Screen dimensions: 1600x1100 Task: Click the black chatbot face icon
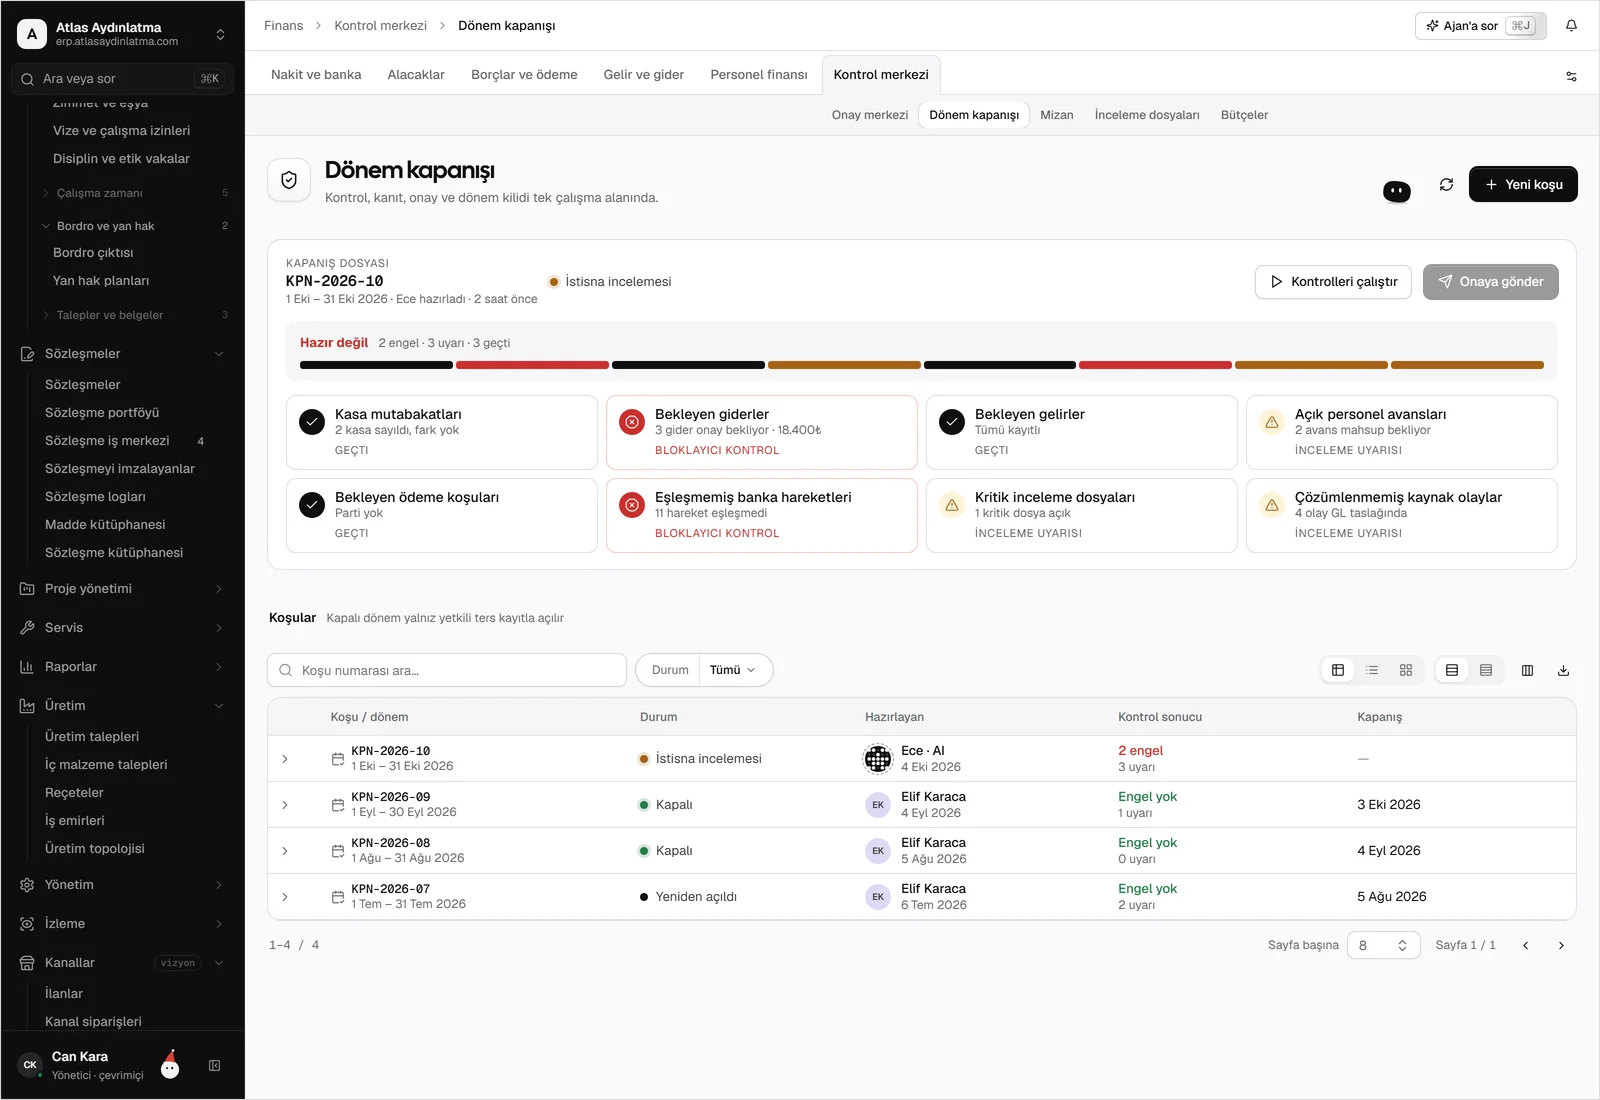pyautogui.click(x=1397, y=191)
